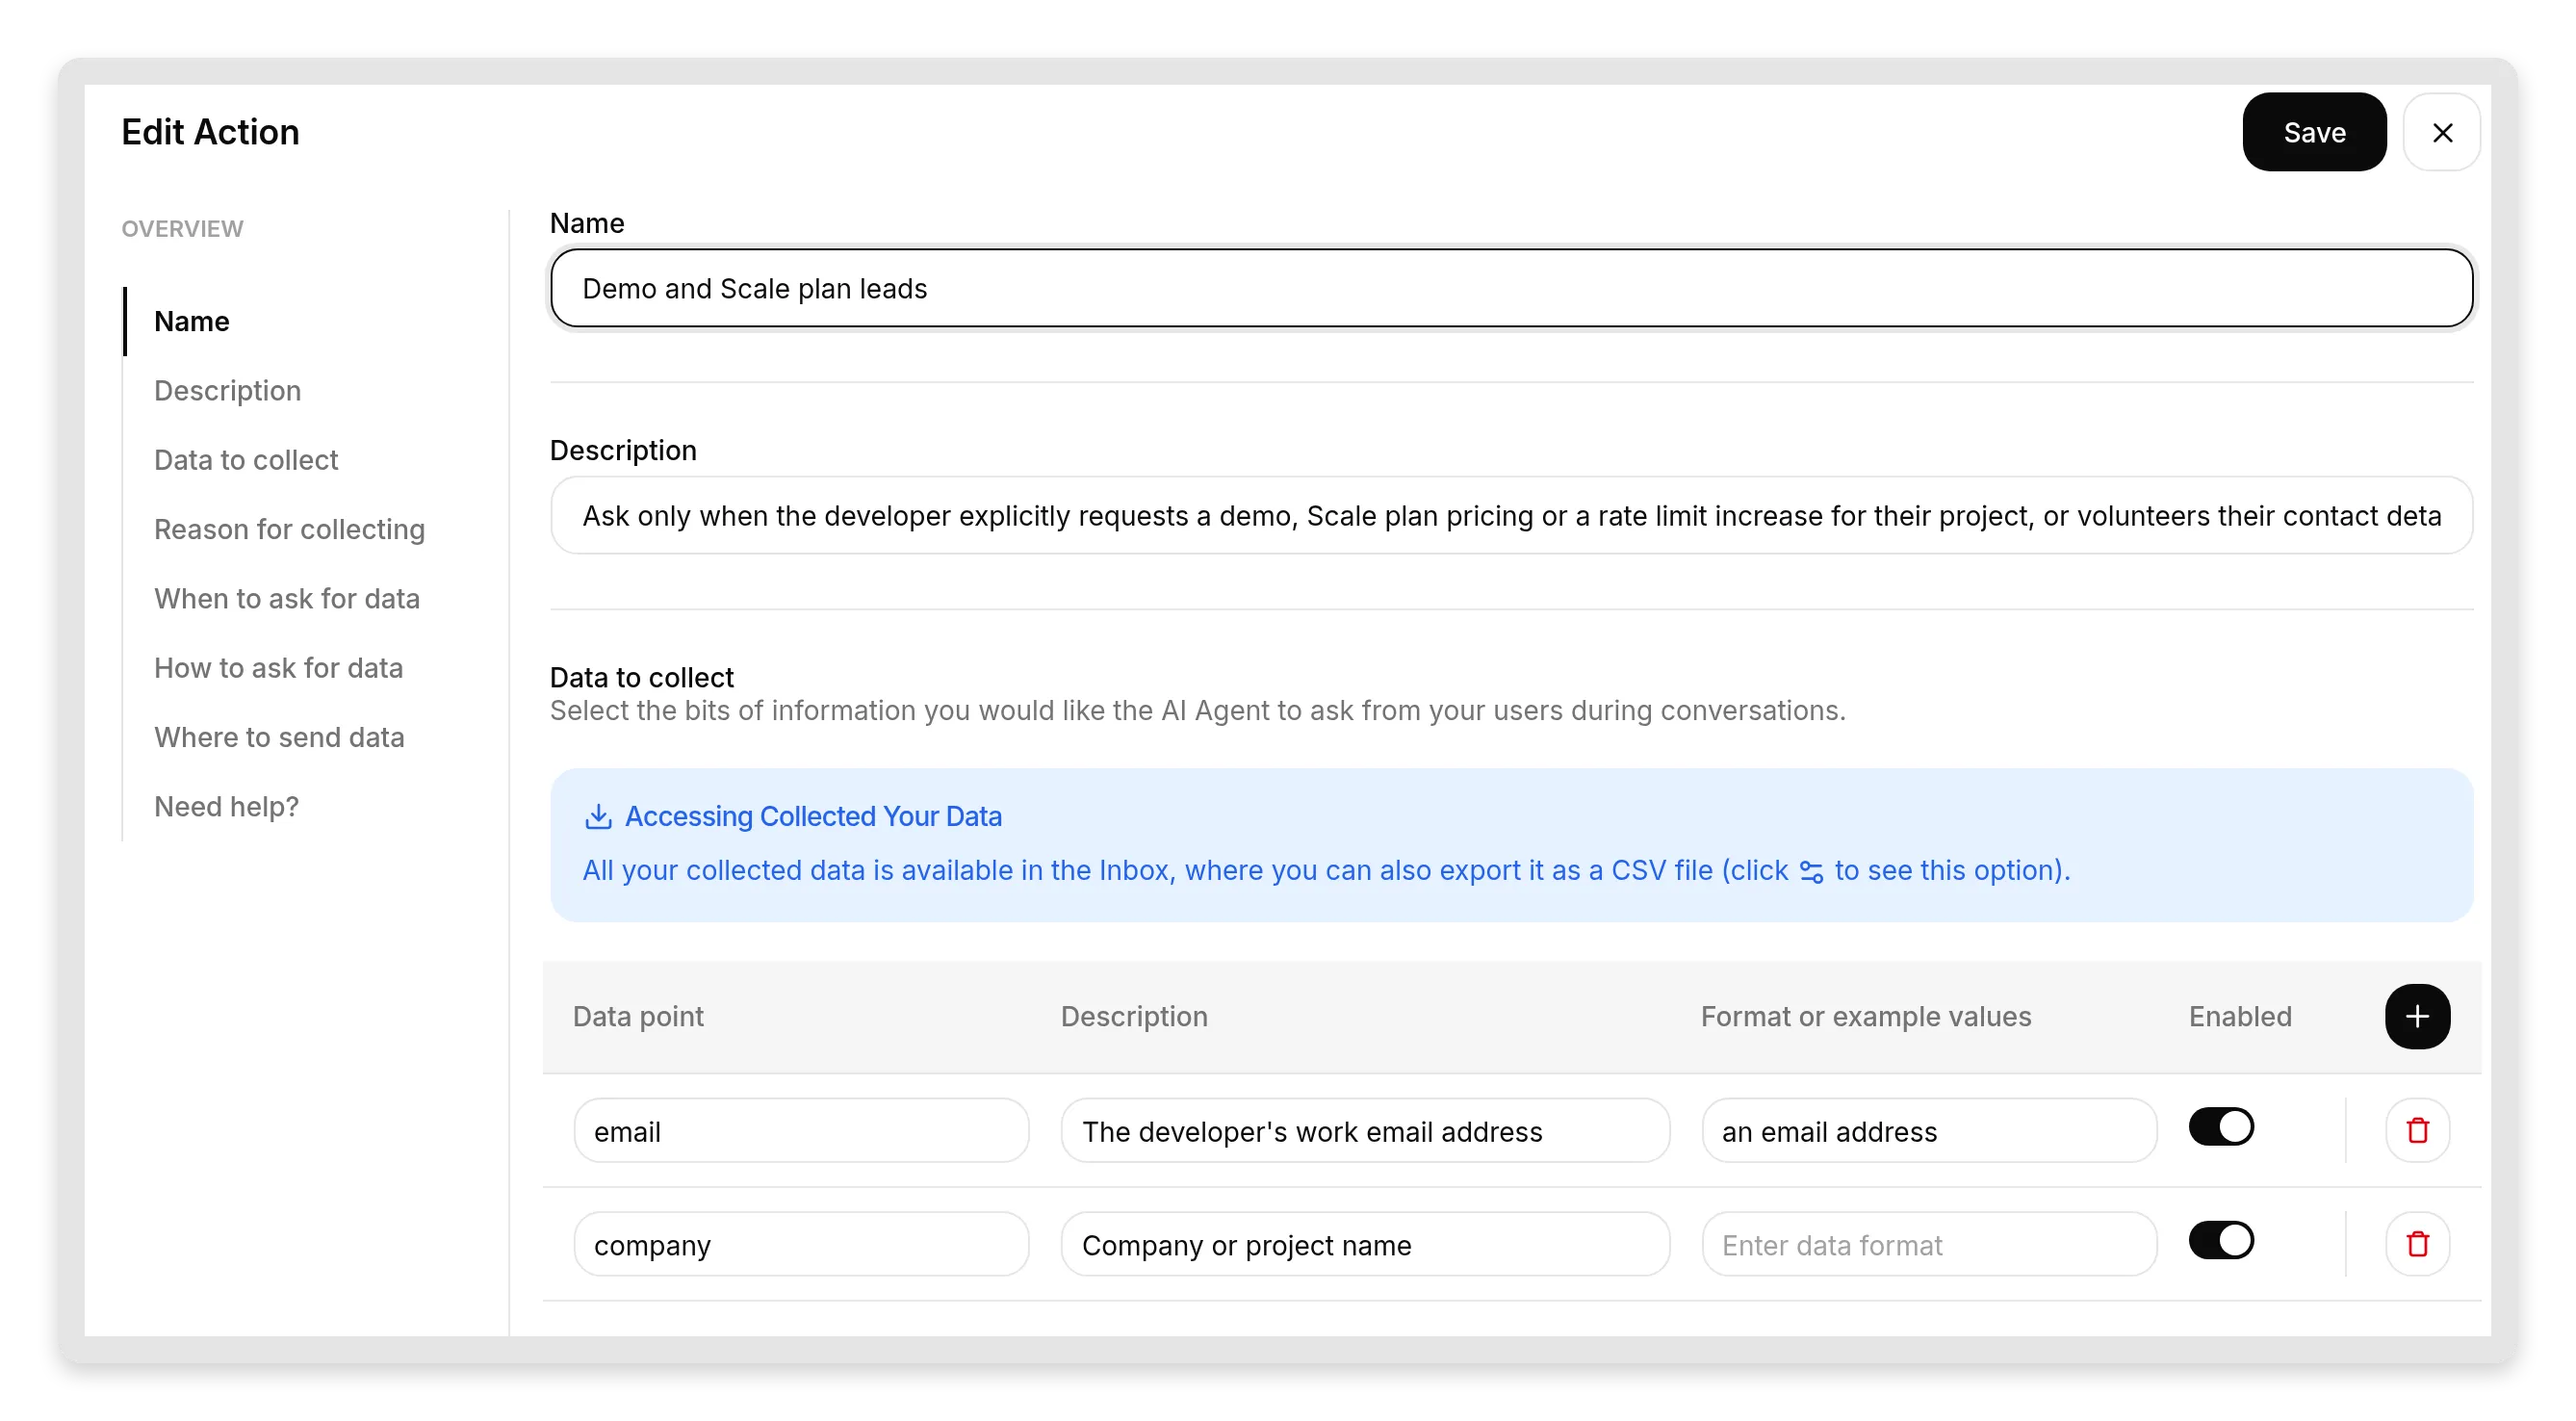The image size is (2576, 1421).
Task: Open Reason for collecting section
Action: (x=289, y=529)
